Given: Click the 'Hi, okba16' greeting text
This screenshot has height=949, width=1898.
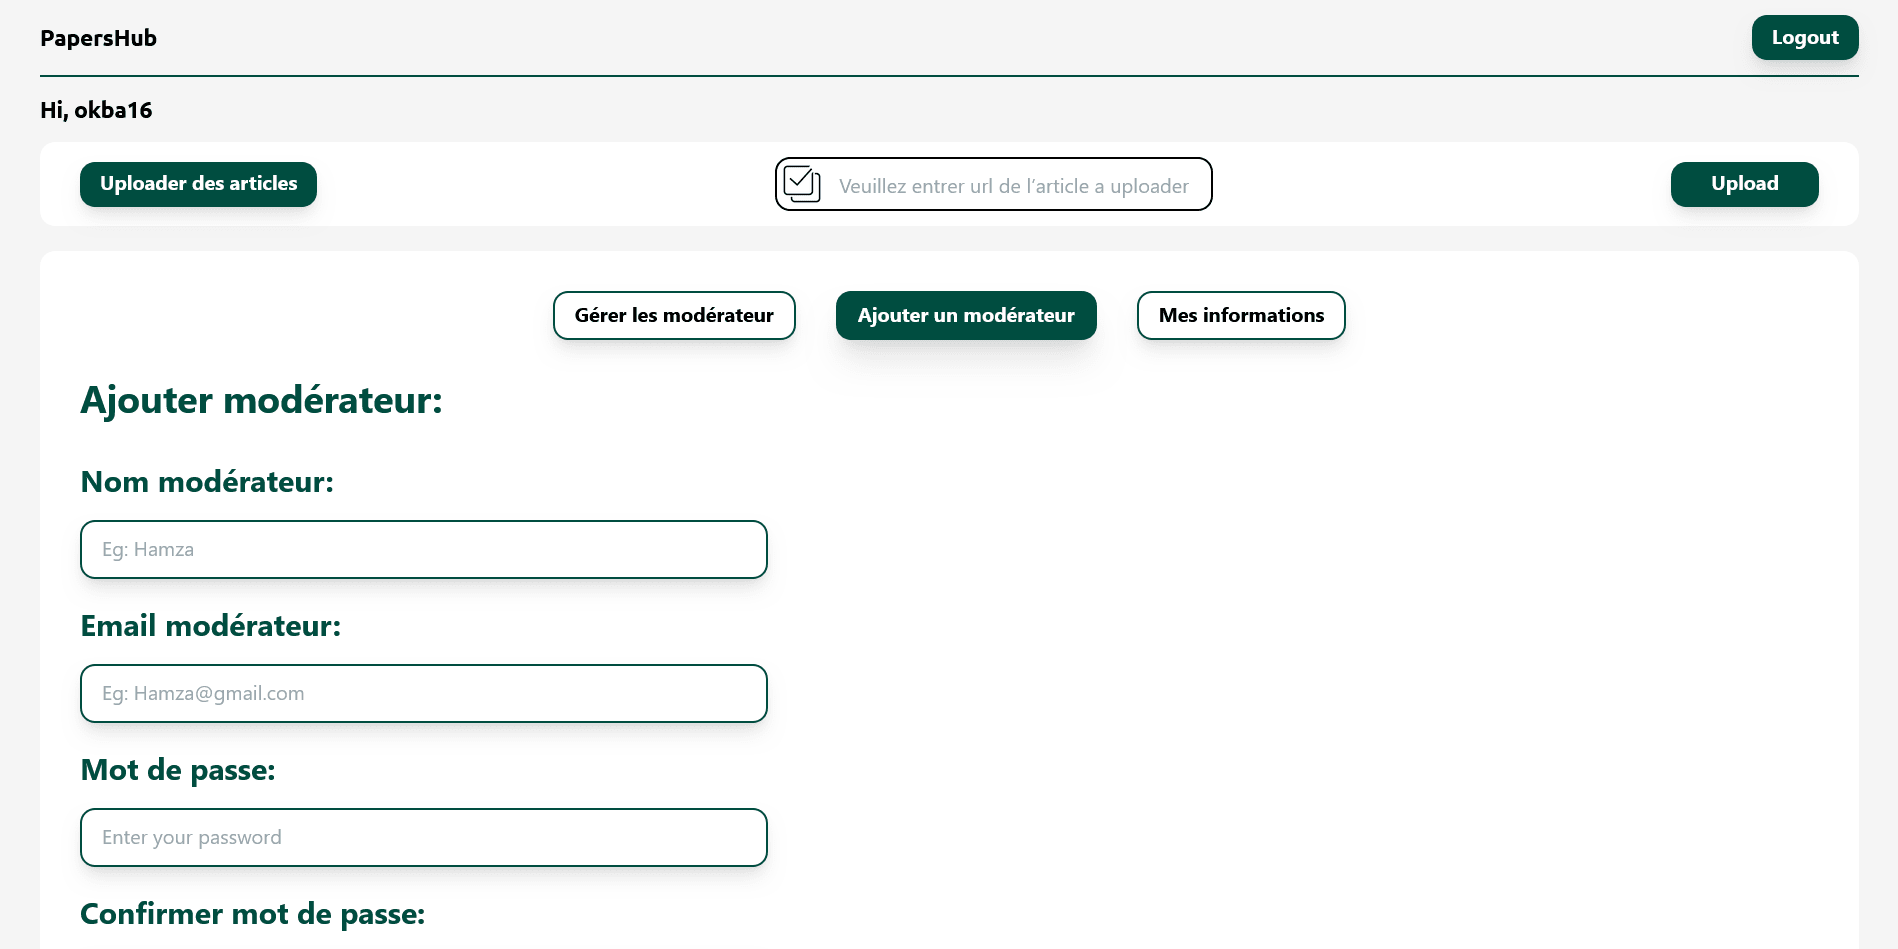Looking at the screenshot, I should (x=96, y=110).
